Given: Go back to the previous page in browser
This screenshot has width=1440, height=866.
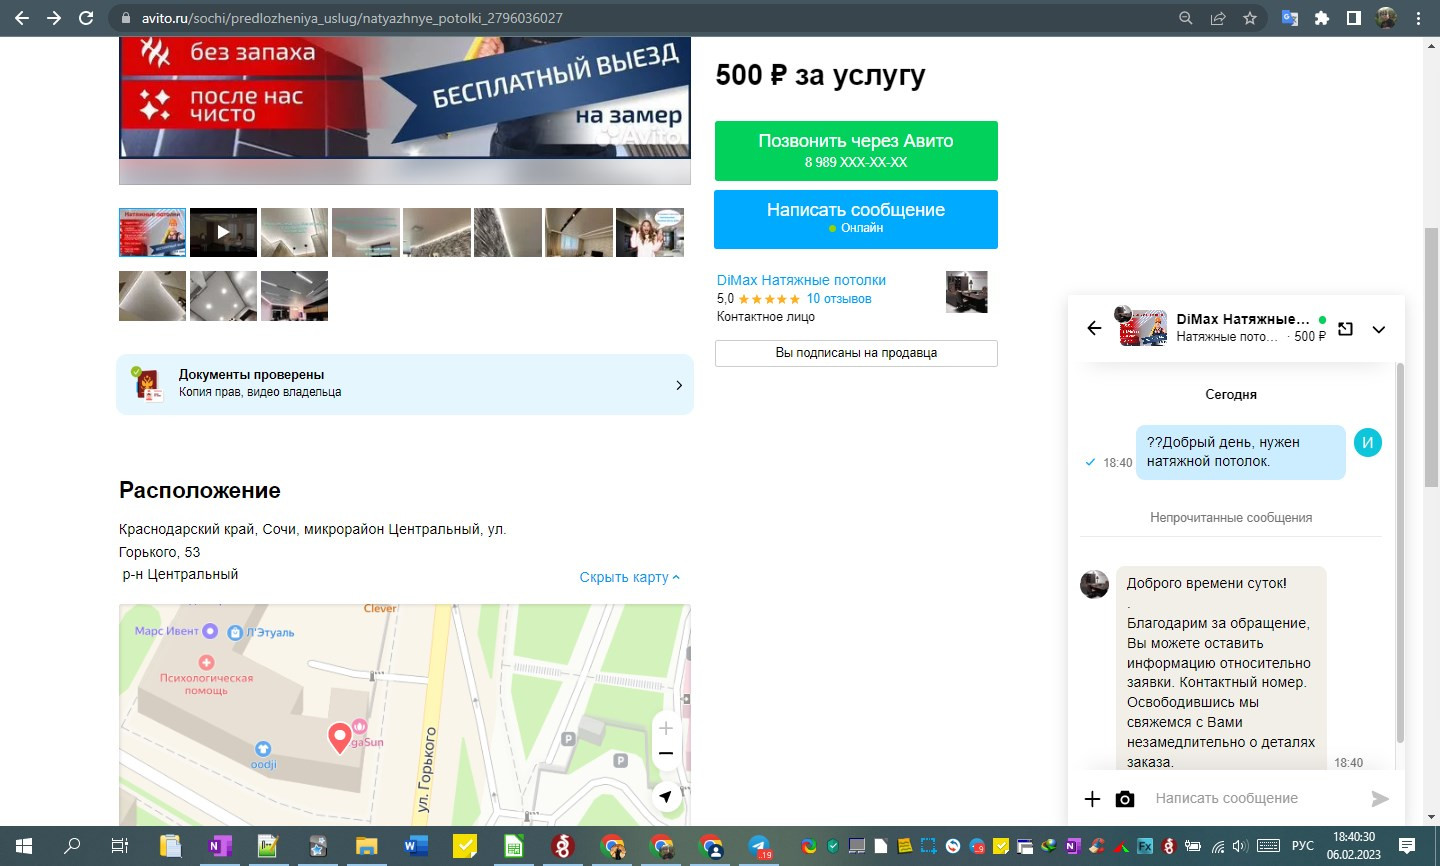Looking at the screenshot, I should [22, 18].
